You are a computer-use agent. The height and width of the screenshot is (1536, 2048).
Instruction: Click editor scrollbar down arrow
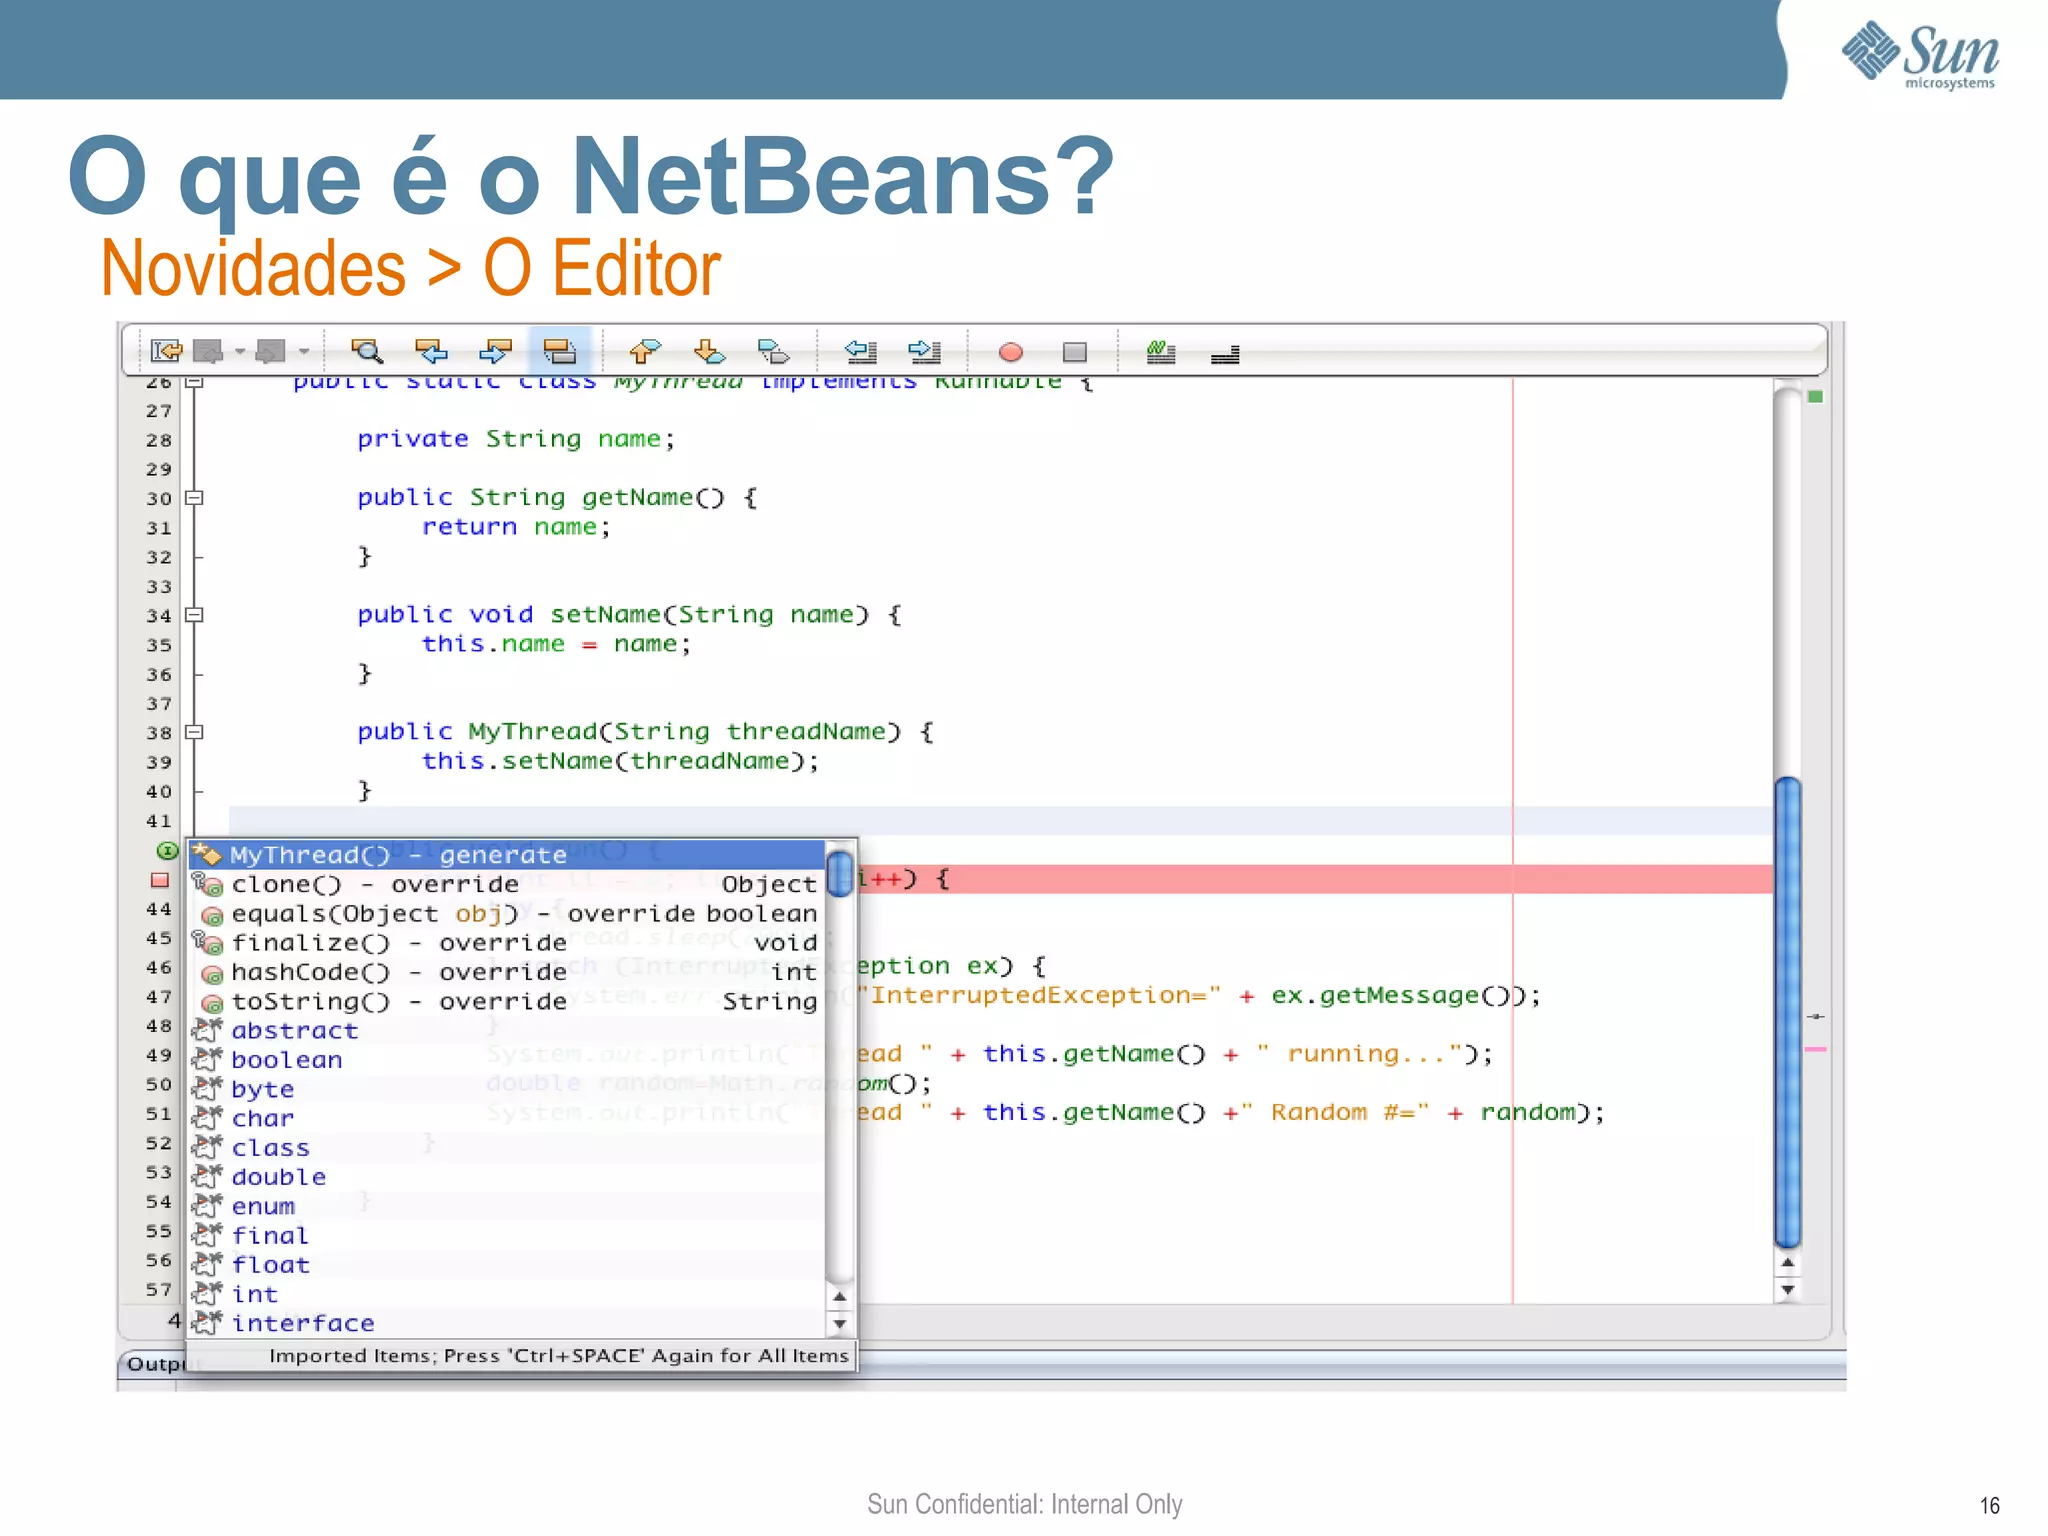(1788, 1290)
